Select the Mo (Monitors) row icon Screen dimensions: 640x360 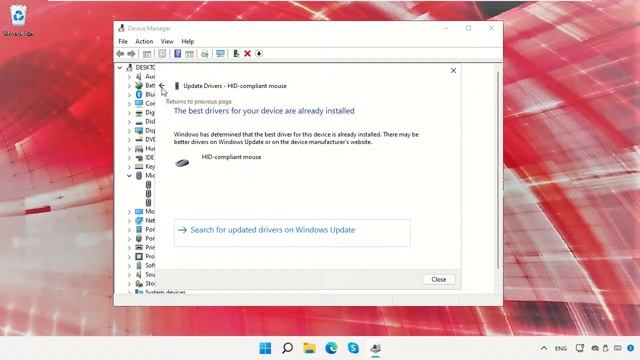coord(139,211)
